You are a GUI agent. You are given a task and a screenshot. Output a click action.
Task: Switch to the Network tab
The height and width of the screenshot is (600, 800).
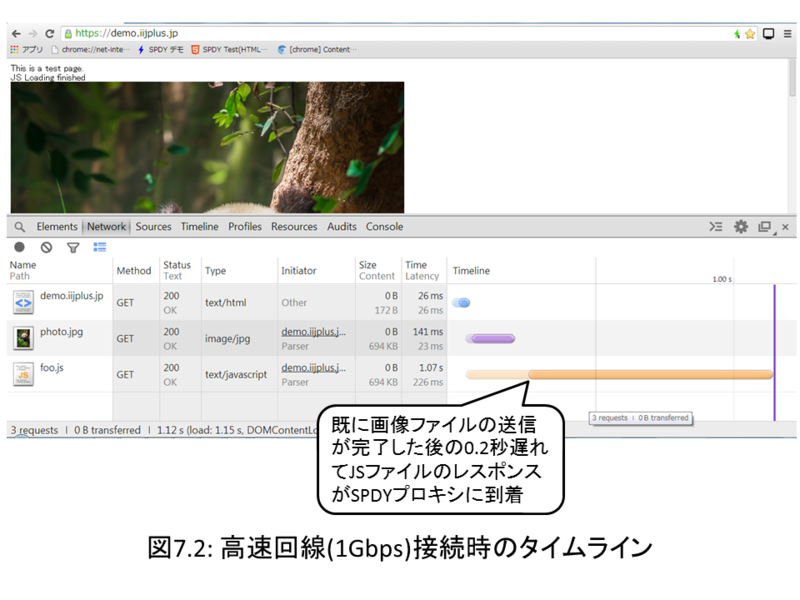click(106, 227)
